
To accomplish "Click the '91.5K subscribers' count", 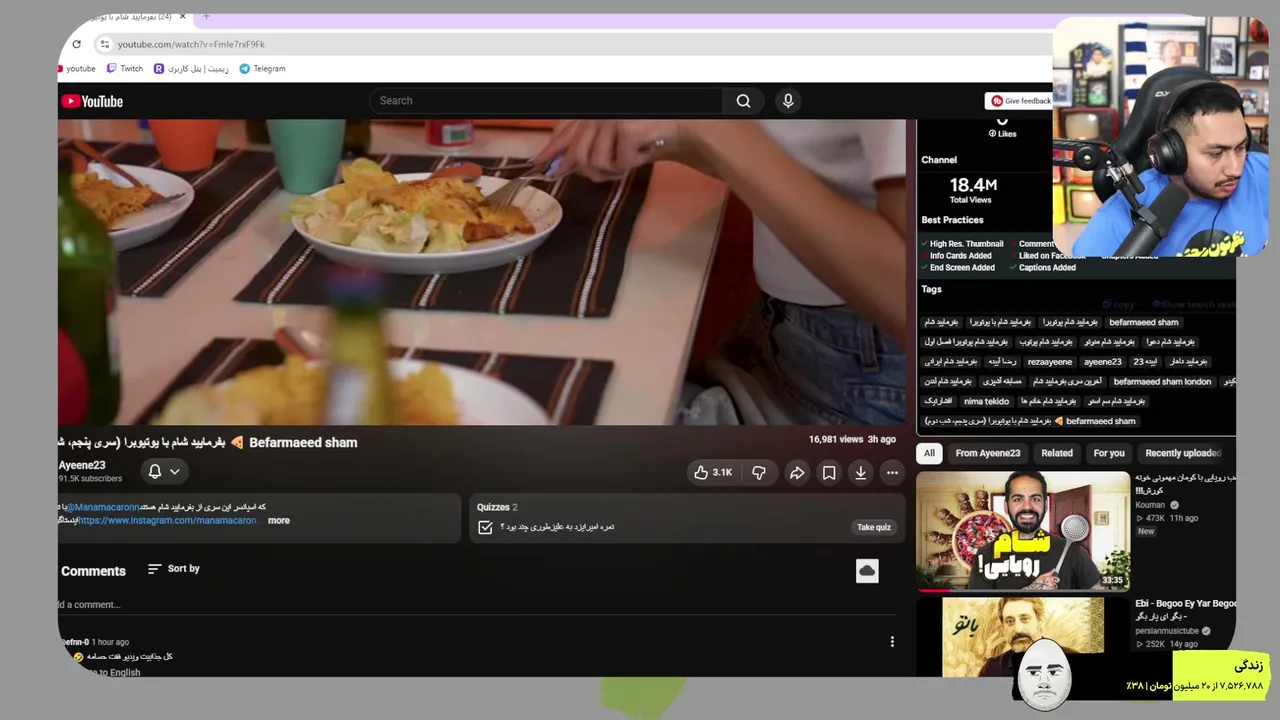I will 90,479.
